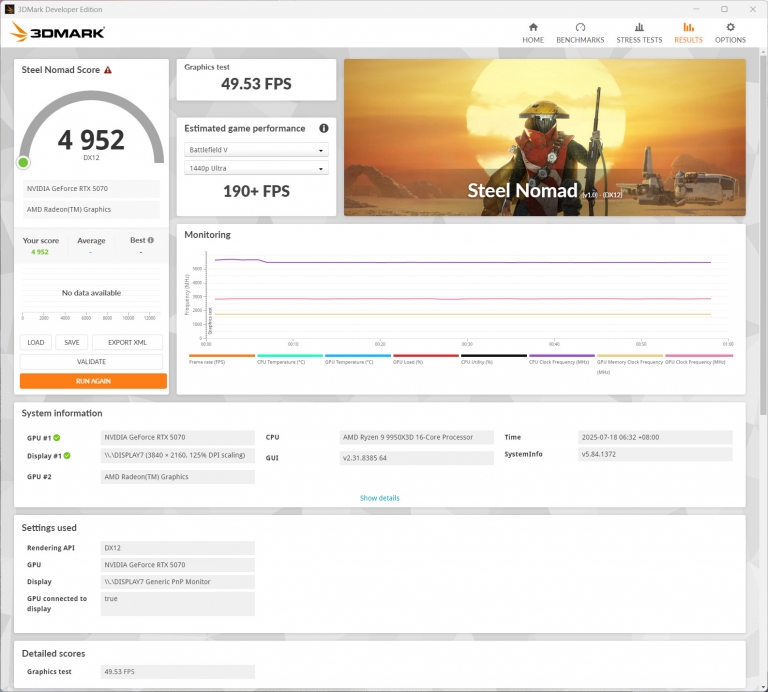Click the GPU #2 AMD Radeon(TM) Graphics field

pyautogui.click(x=177, y=477)
